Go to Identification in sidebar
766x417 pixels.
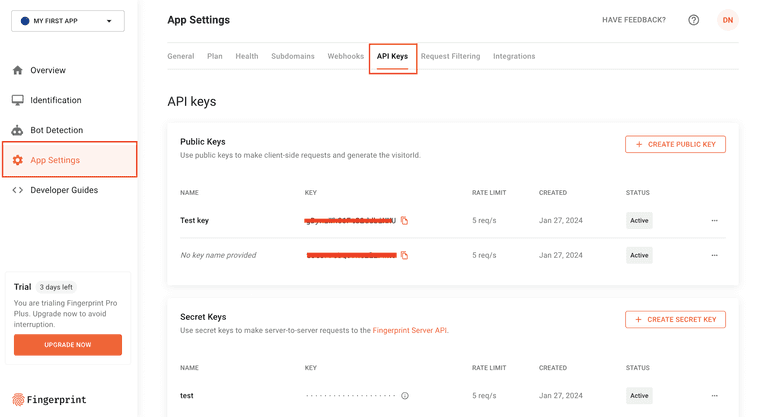(55, 101)
